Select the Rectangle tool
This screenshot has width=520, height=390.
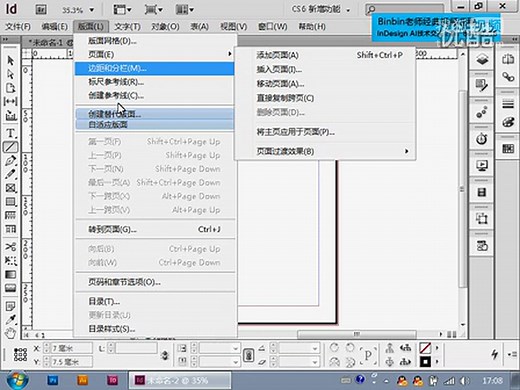coord(11,202)
